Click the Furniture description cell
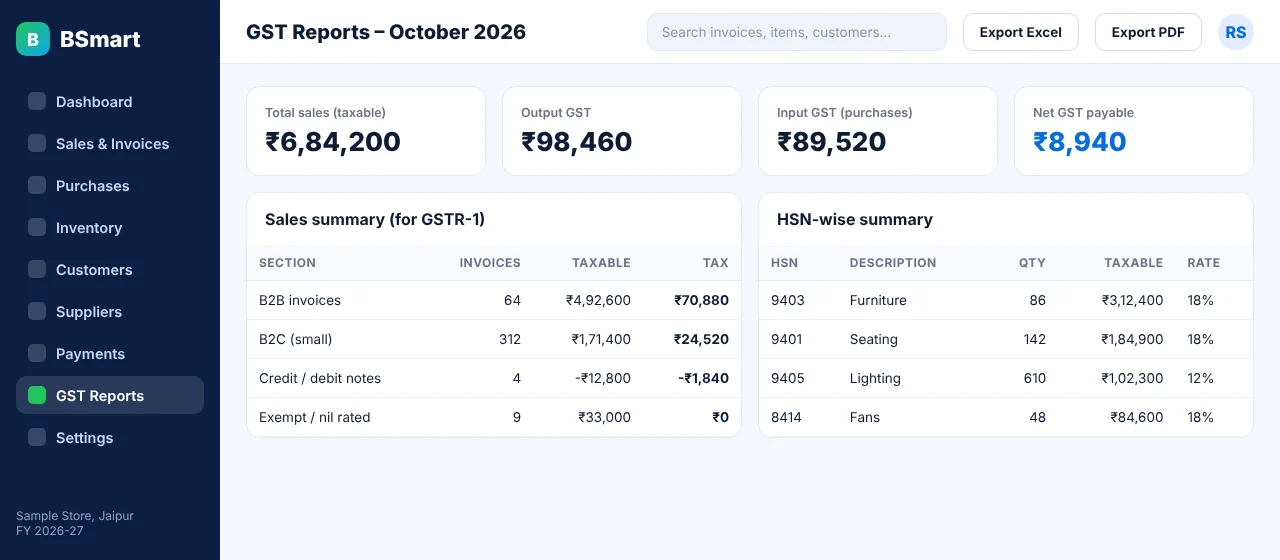Image resolution: width=1280 pixels, height=560 pixels. pyautogui.click(x=878, y=300)
